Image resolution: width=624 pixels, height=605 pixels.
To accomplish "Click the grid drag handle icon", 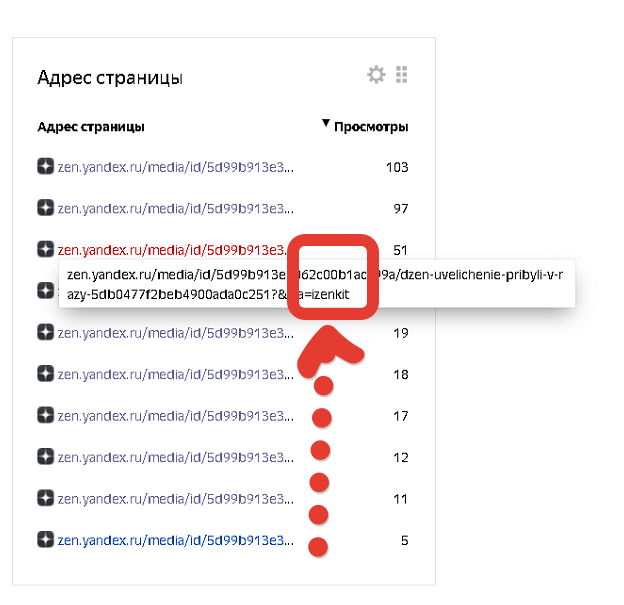I will [402, 74].
